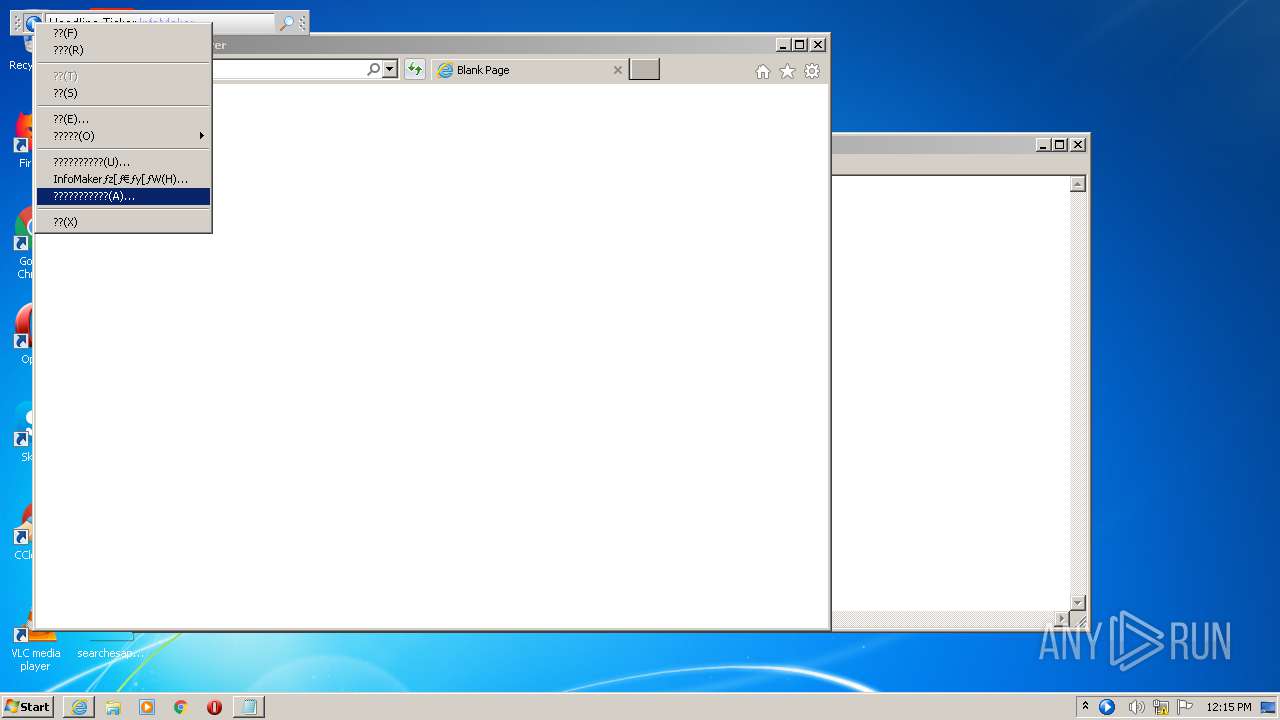Choose the ??????????(U)... menu entry
This screenshot has width=1280, height=720.
click(x=123, y=162)
